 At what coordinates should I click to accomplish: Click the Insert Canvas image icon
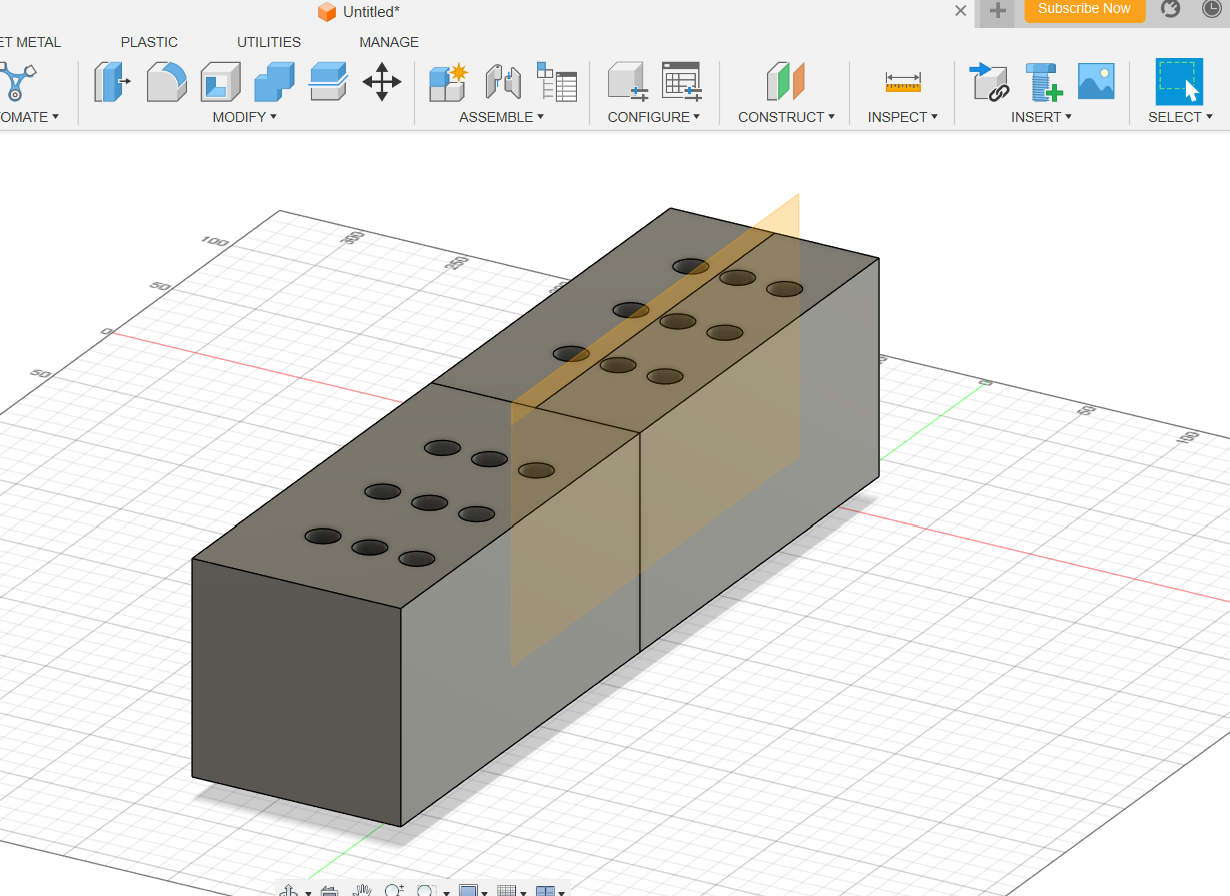point(1096,81)
